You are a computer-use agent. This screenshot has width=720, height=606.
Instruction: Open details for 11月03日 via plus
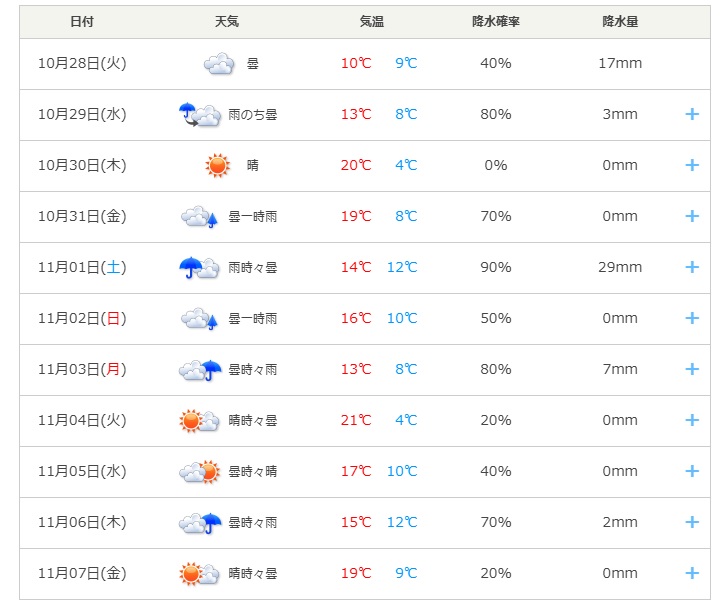(691, 370)
